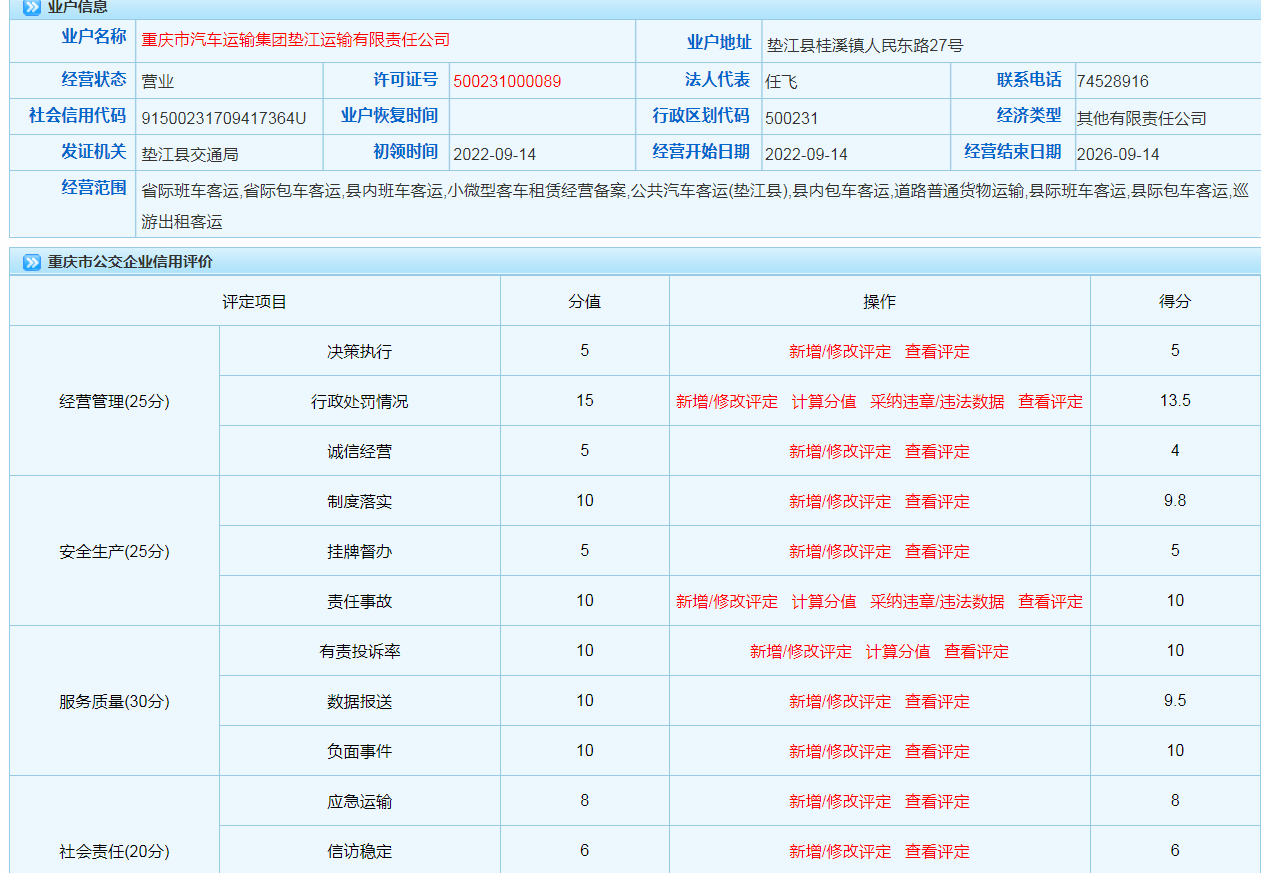Click 查看评定 for 有责投诉率
Screen dimensions: 1261x873
pyautogui.click(x=977, y=651)
